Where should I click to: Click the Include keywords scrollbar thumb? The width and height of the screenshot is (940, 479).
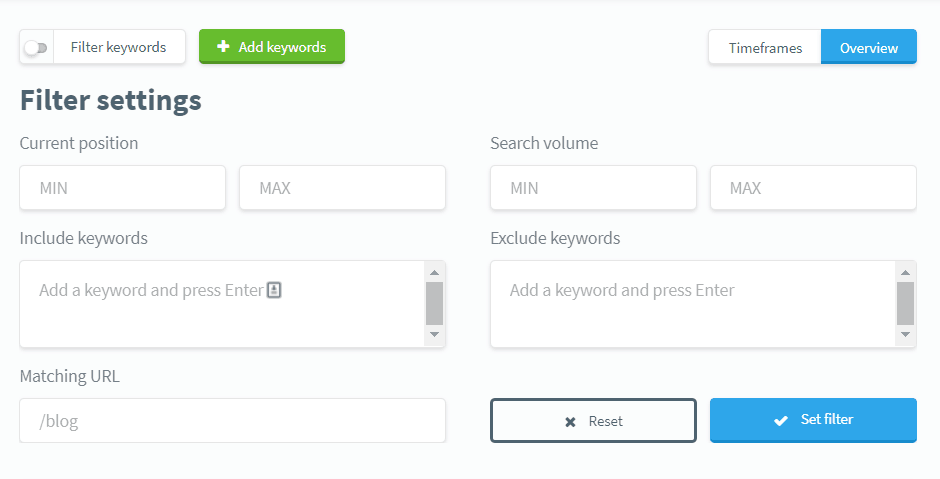pos(435,303)
